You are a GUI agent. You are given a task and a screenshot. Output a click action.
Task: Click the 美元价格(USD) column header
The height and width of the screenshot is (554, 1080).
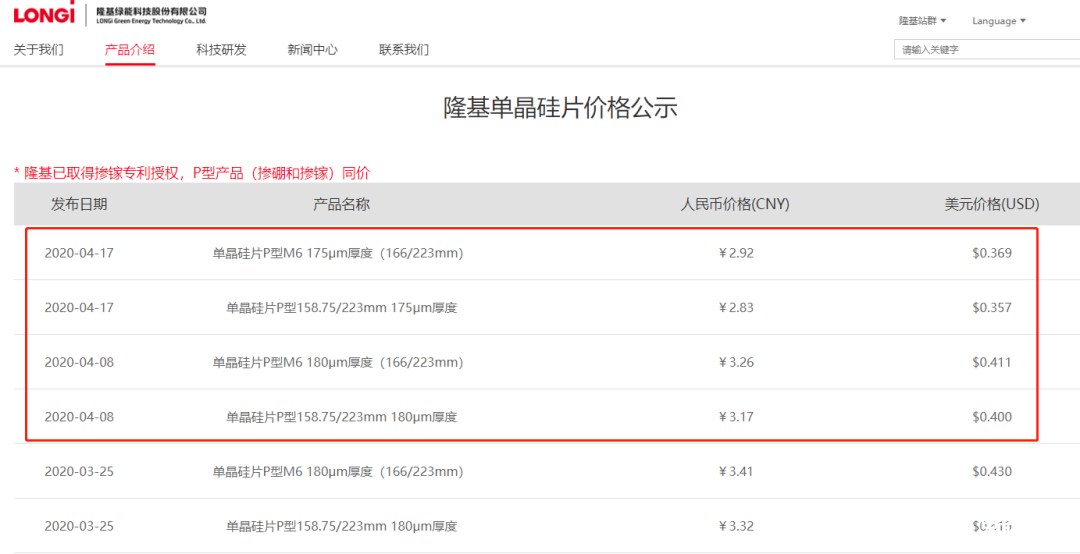pos(992,204)
